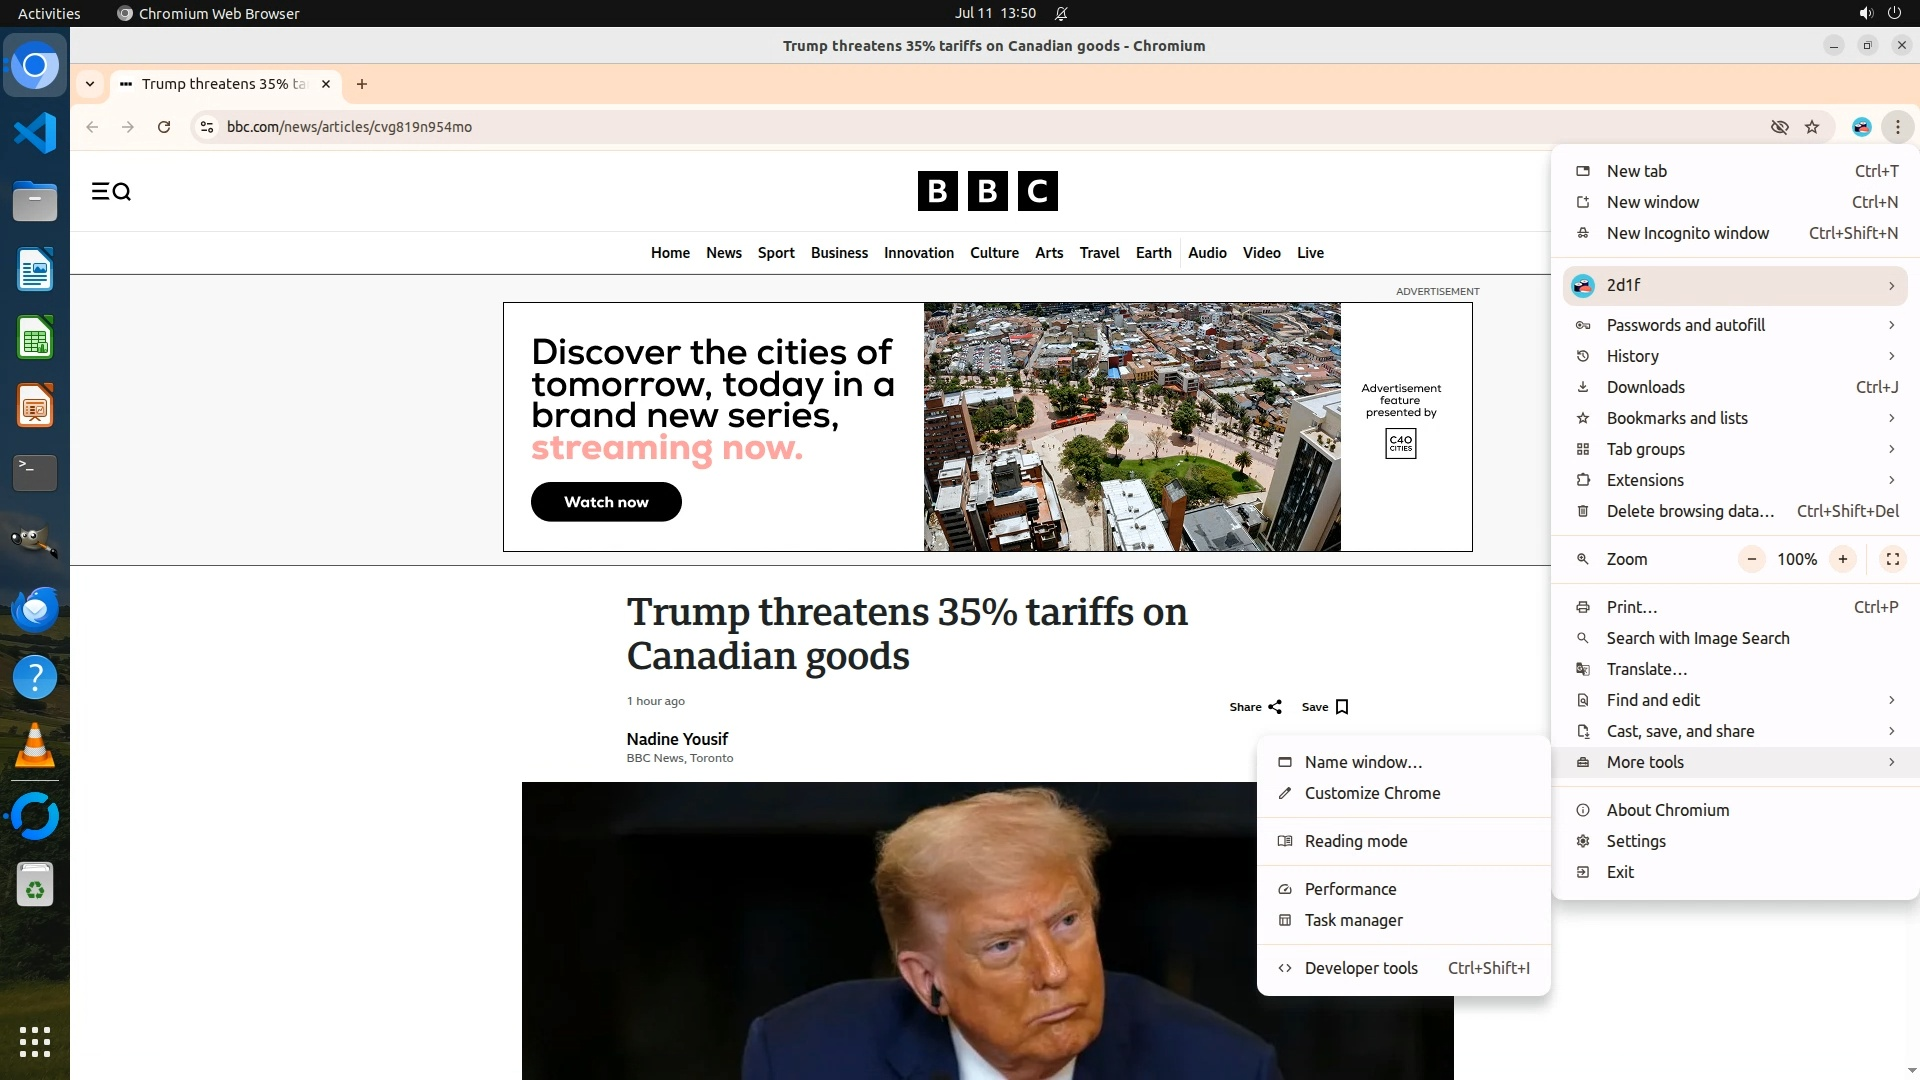Increase zoom with the plus button
Screen dimensions: 1920x1080
pos(1842,559)
